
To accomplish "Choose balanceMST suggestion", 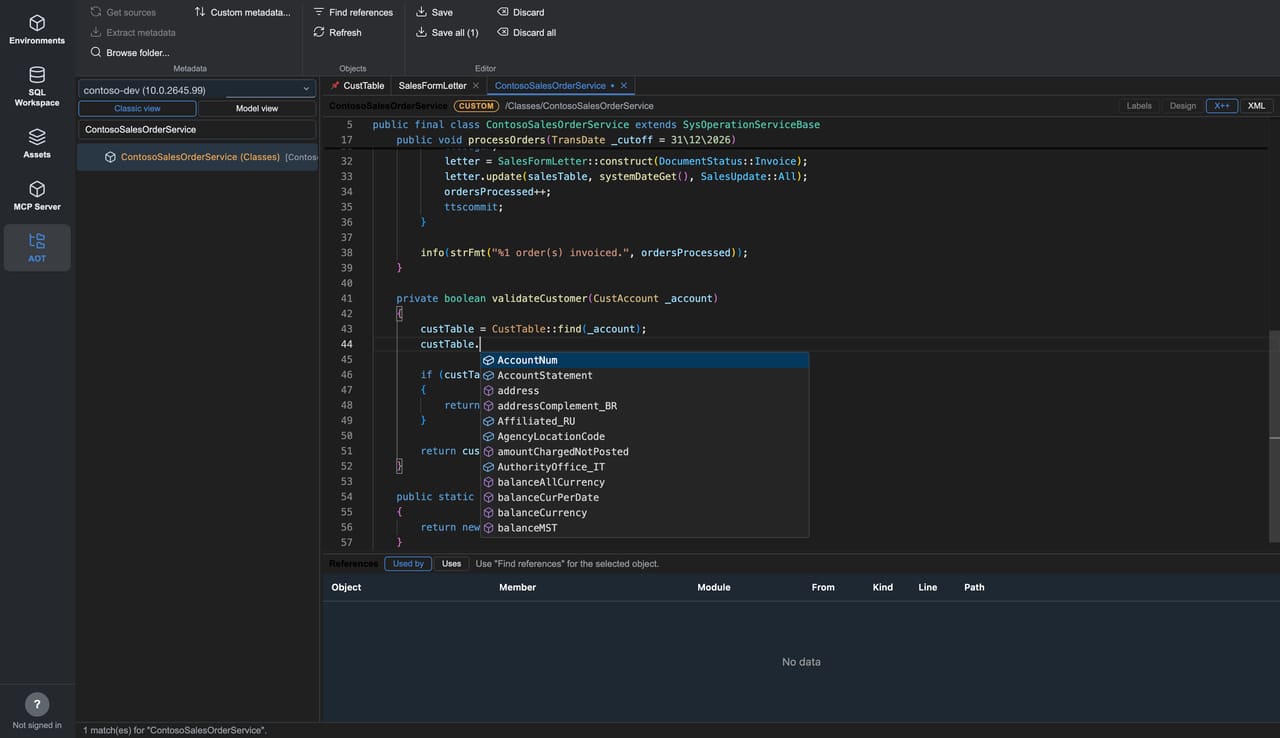I will [645, 528].
